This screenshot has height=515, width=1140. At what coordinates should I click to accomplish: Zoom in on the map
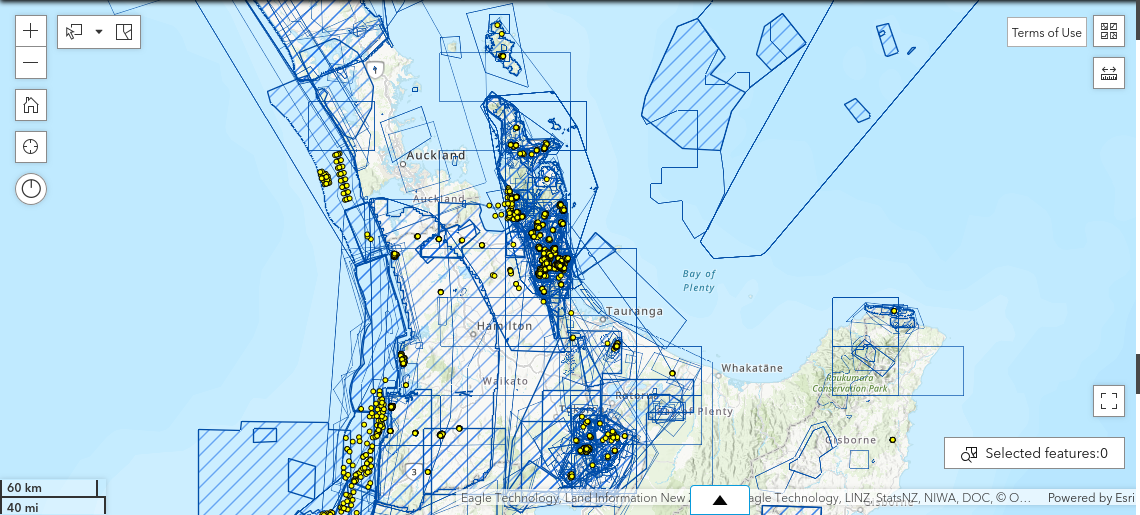tap(31, 31)
